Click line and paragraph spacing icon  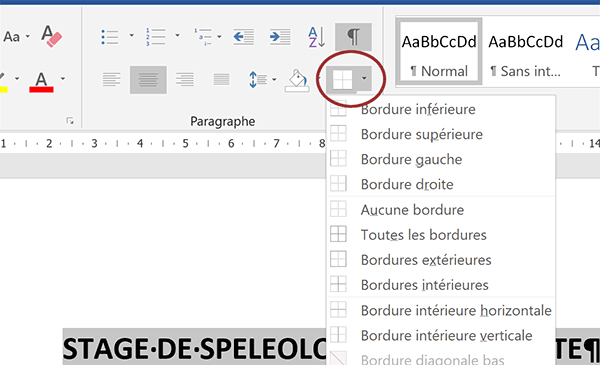click(258, 80)
